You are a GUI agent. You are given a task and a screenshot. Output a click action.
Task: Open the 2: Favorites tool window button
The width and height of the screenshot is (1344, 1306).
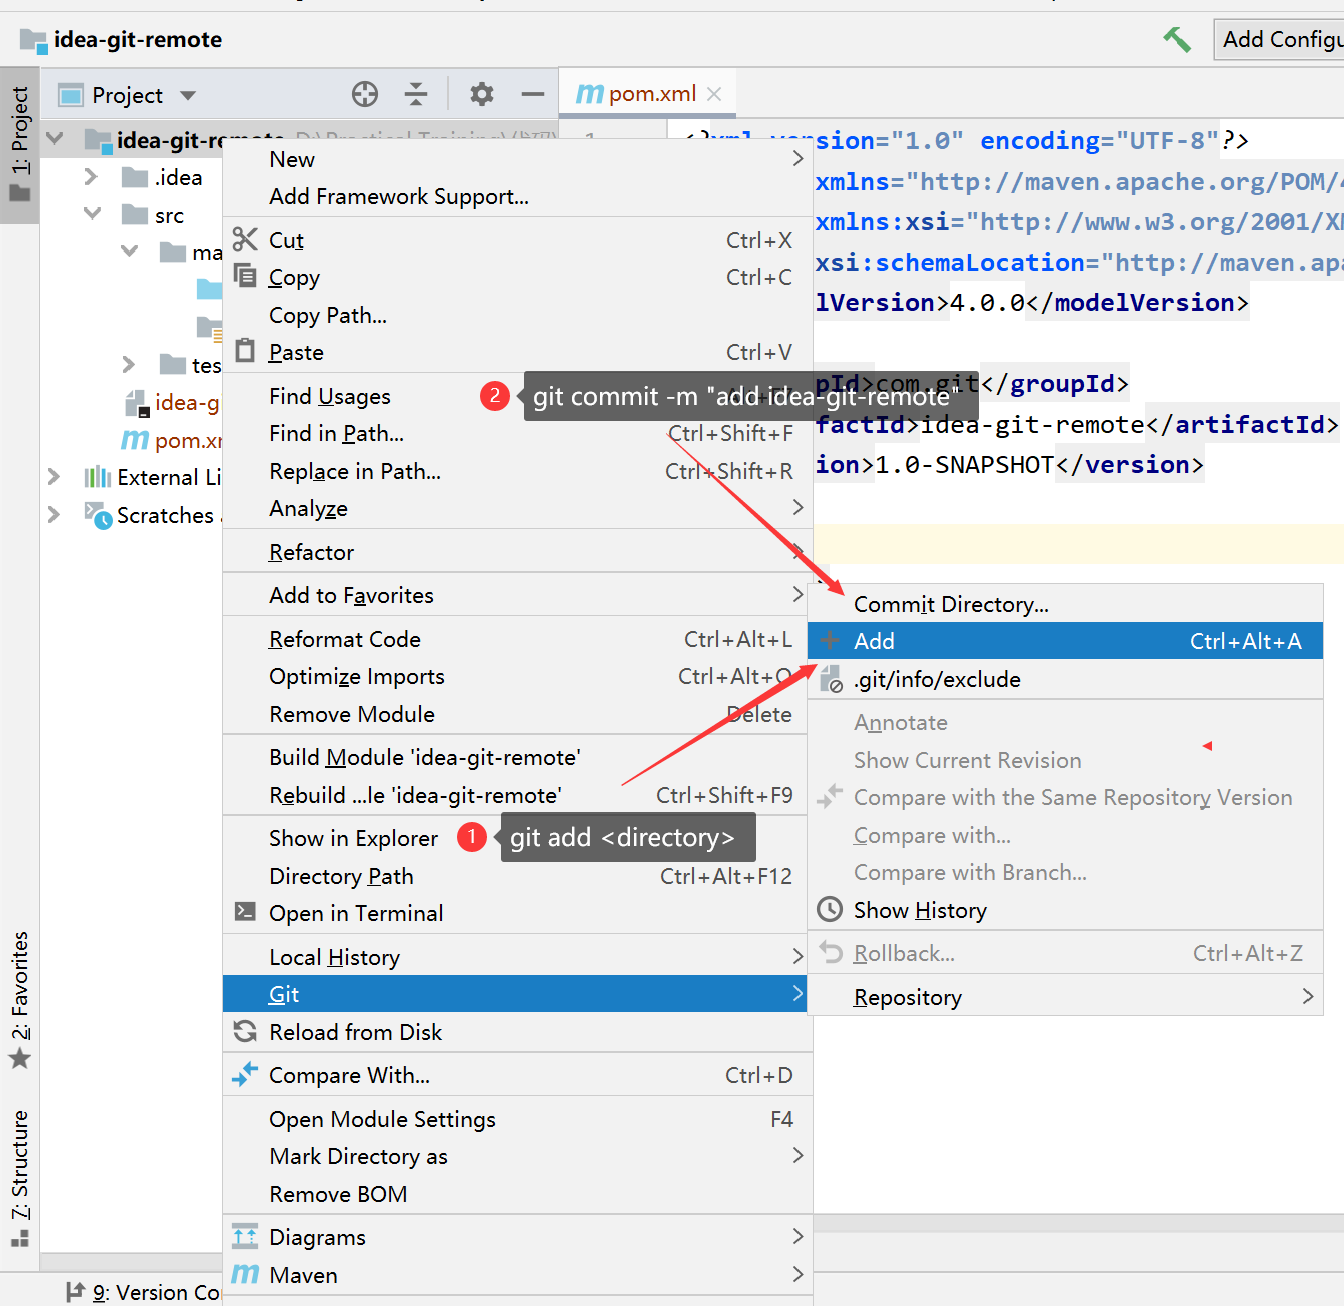tap(20, 1001)
